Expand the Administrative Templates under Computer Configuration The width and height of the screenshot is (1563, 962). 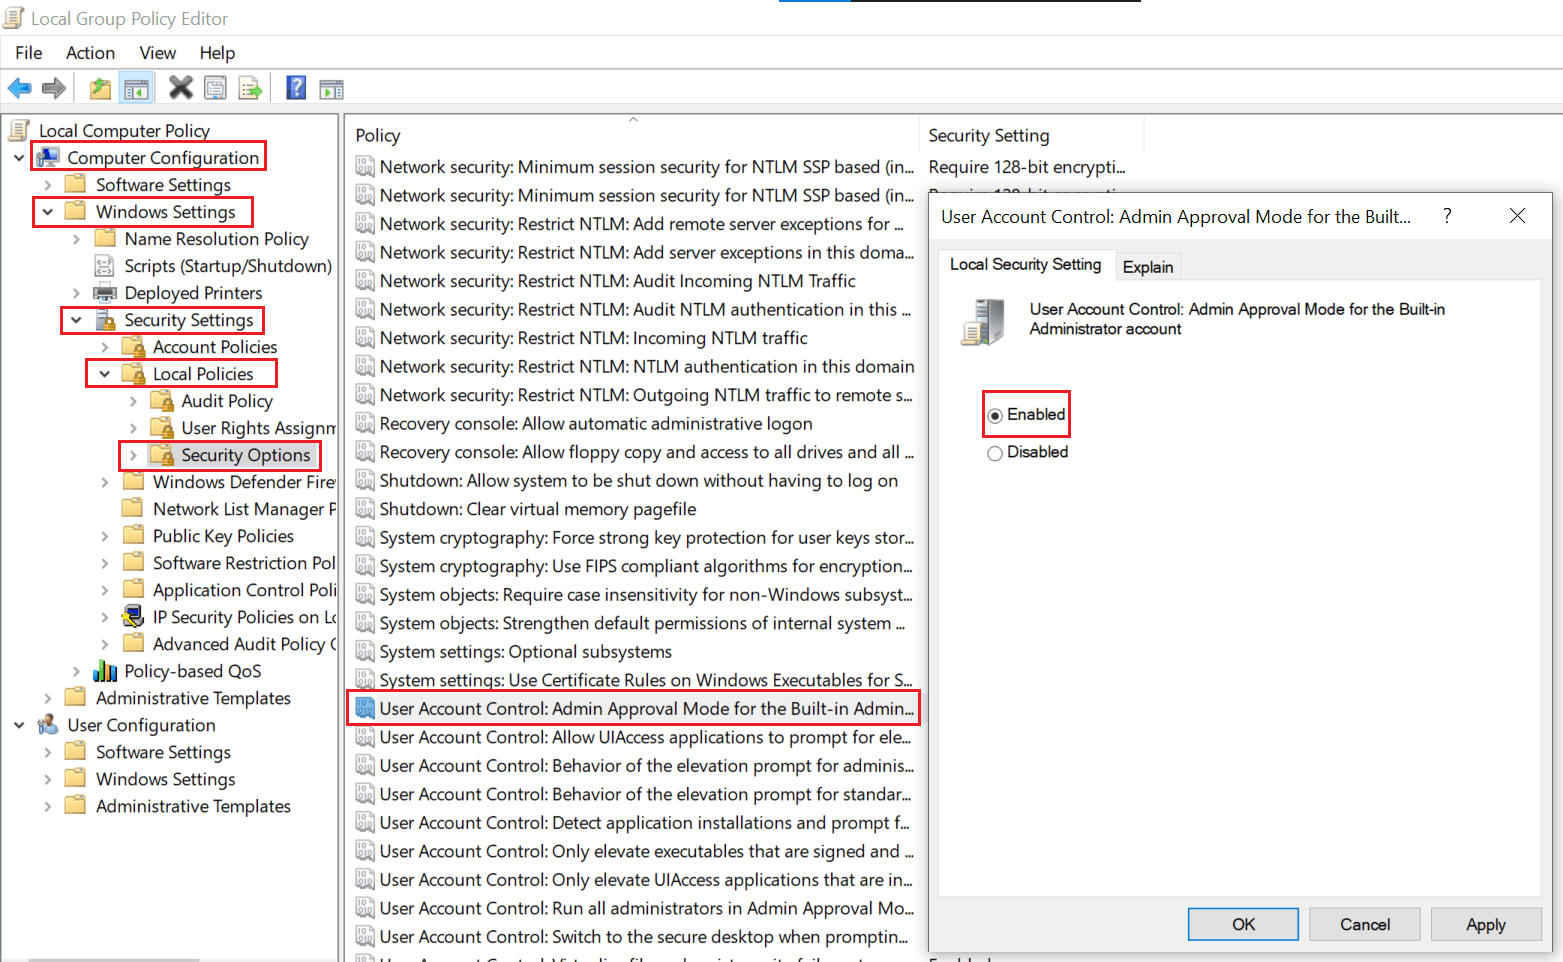[48, 698]
